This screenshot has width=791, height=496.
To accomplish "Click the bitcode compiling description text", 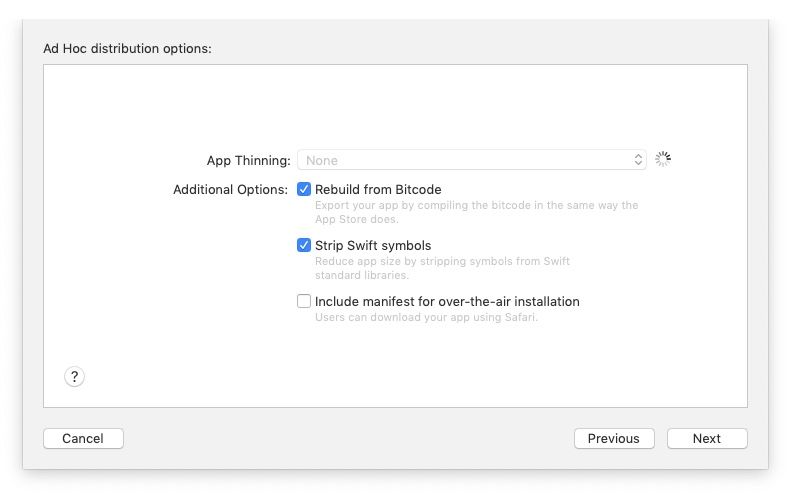I will point(476,212).
